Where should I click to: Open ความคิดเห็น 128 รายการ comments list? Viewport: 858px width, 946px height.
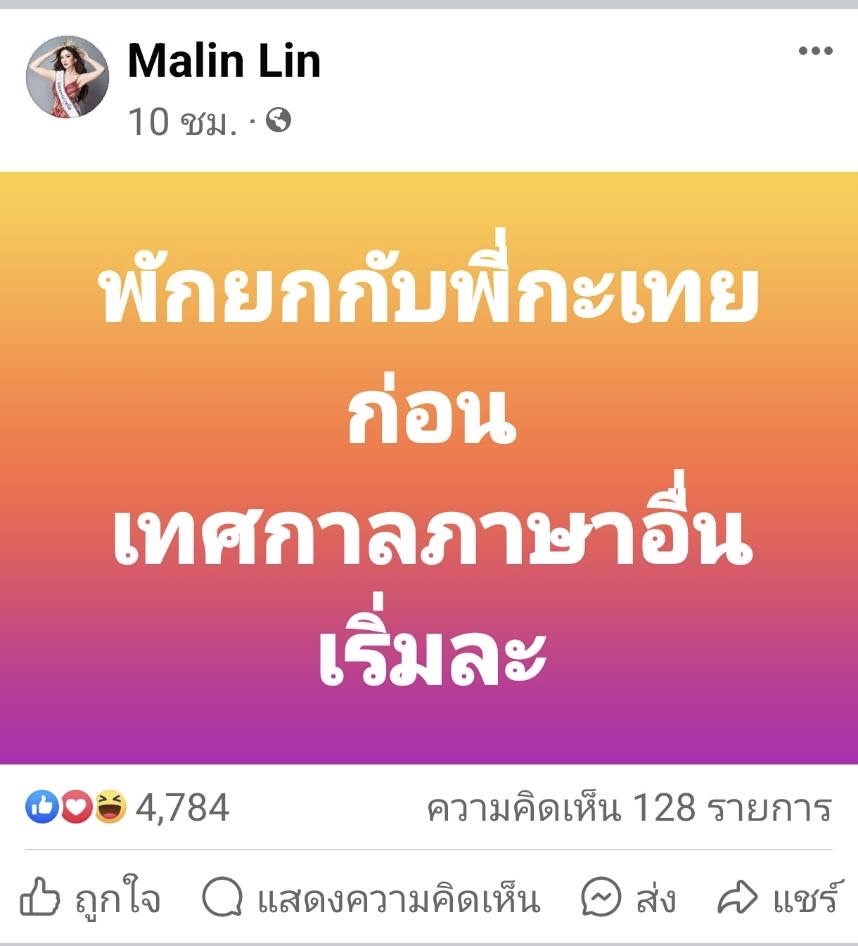(629, 808)
